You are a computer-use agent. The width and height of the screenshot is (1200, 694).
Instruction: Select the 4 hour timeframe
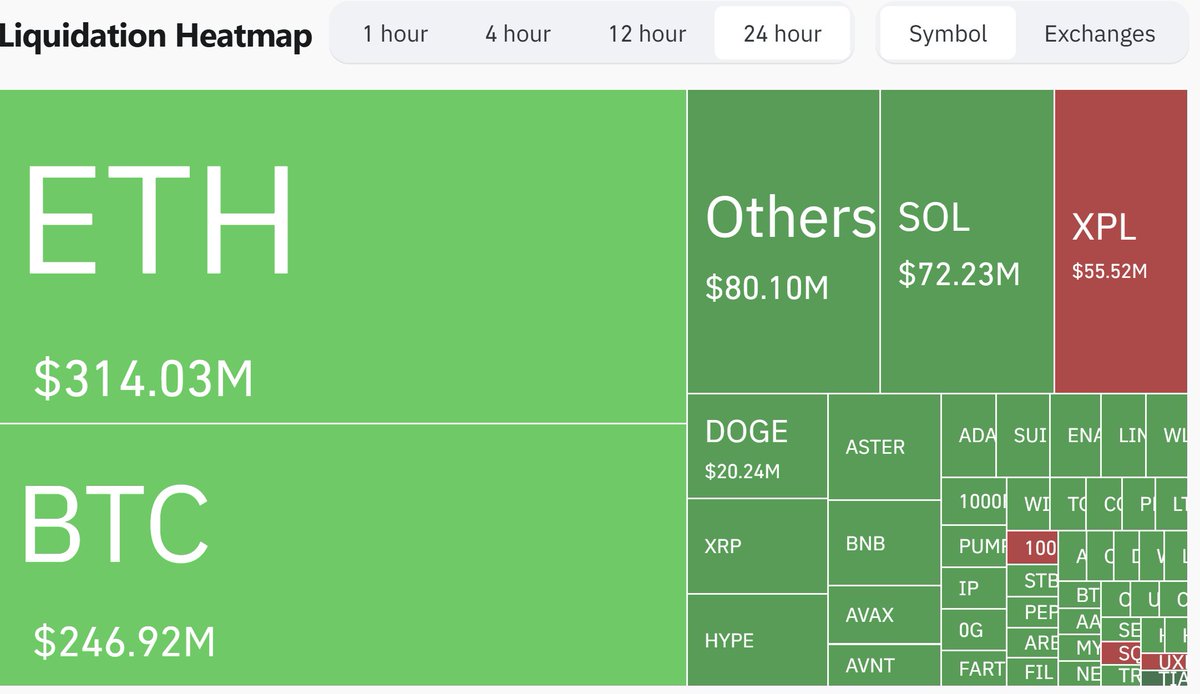tap(518, 33)
